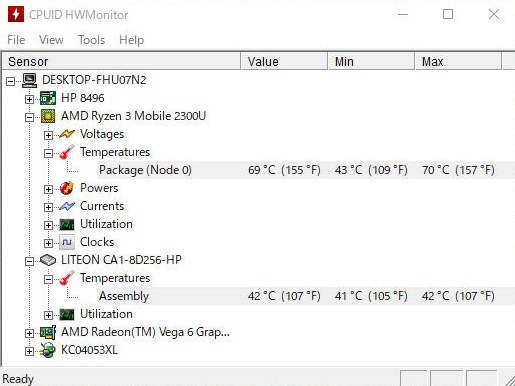Click the Max column header
This screenshot has width=515, height=386.
click(x=458, y=61)
